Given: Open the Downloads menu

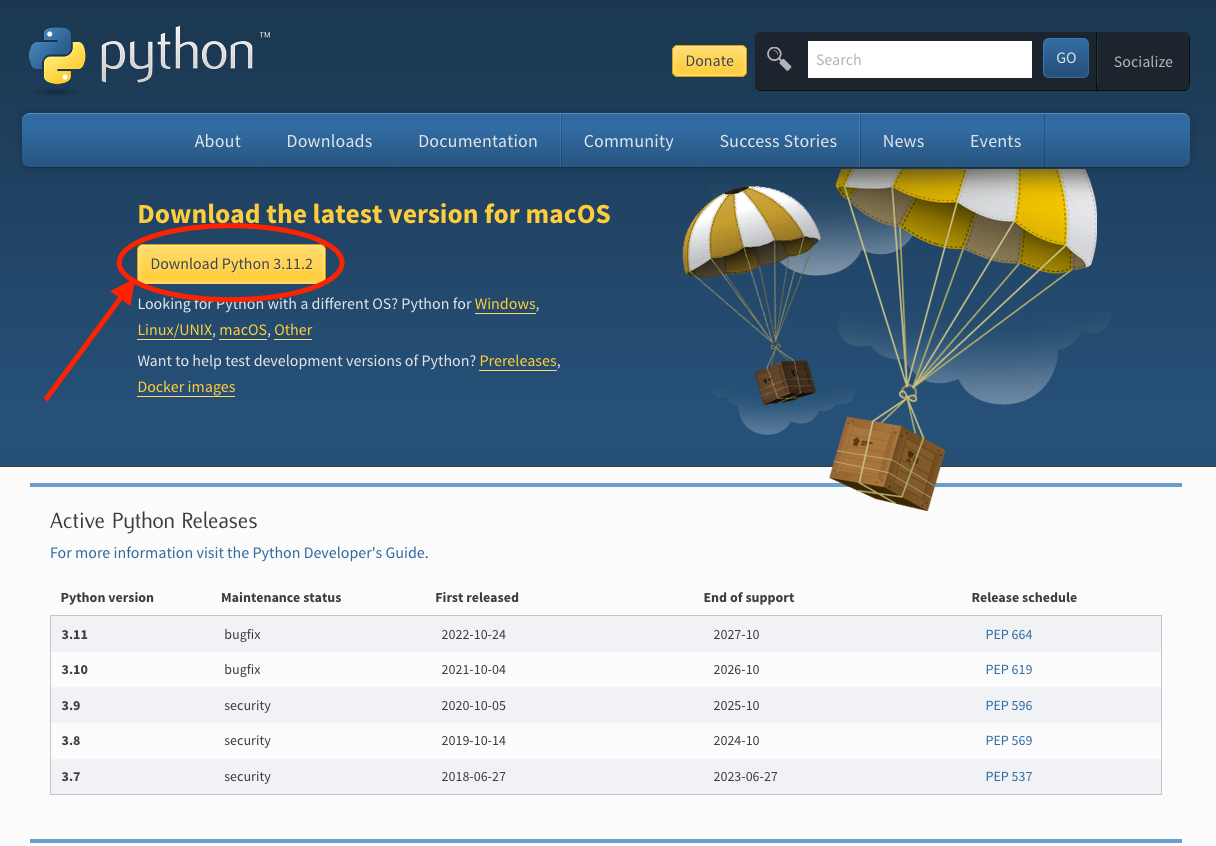Looking at the screenshot, I should click(329, 140).
